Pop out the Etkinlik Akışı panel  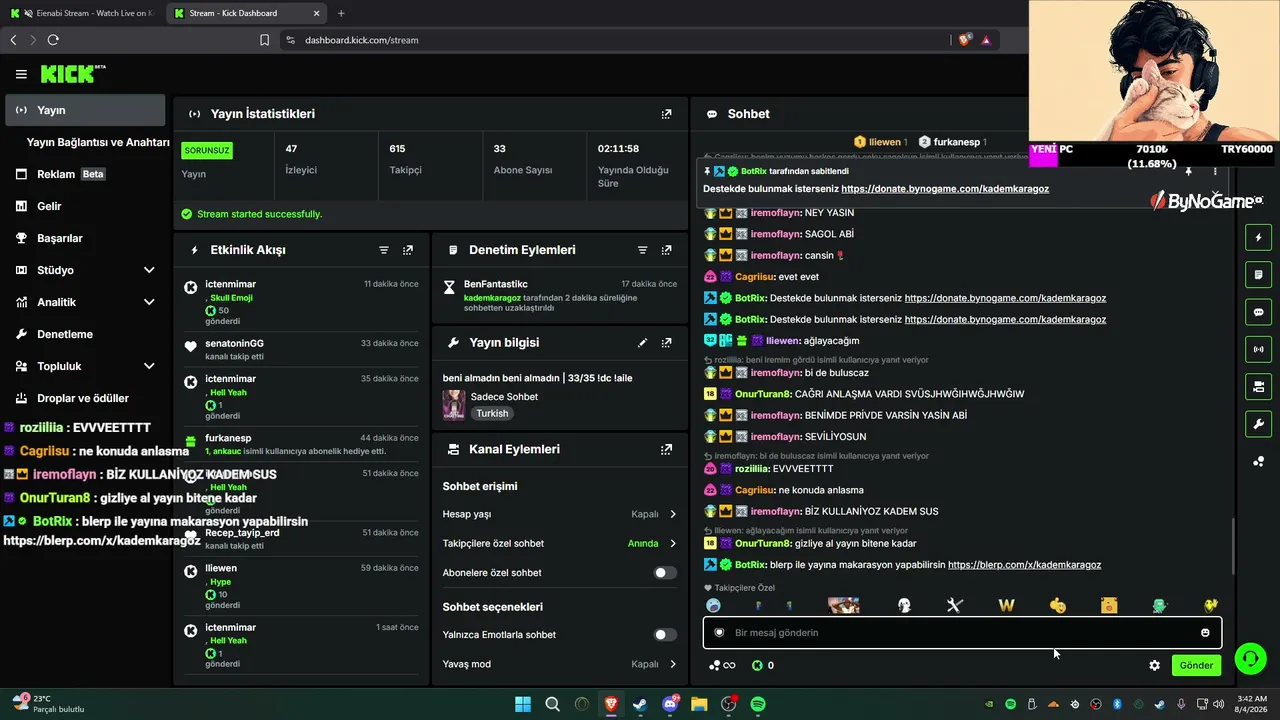[408, 250]
